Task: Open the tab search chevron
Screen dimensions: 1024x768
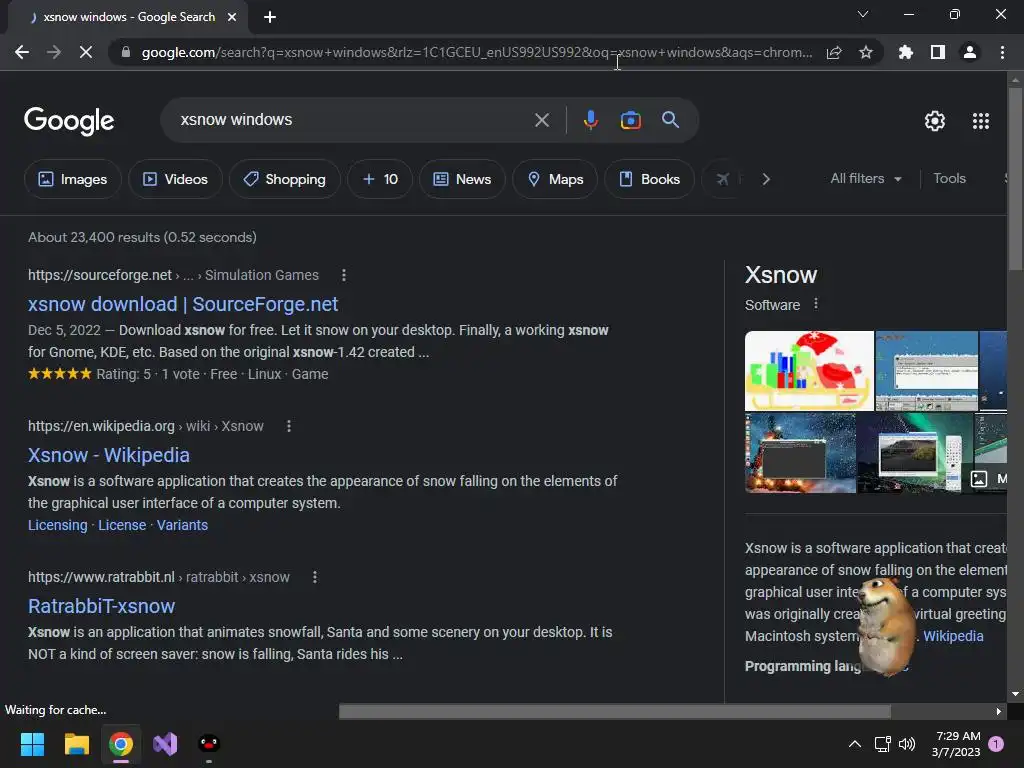Action: (863, 14)
